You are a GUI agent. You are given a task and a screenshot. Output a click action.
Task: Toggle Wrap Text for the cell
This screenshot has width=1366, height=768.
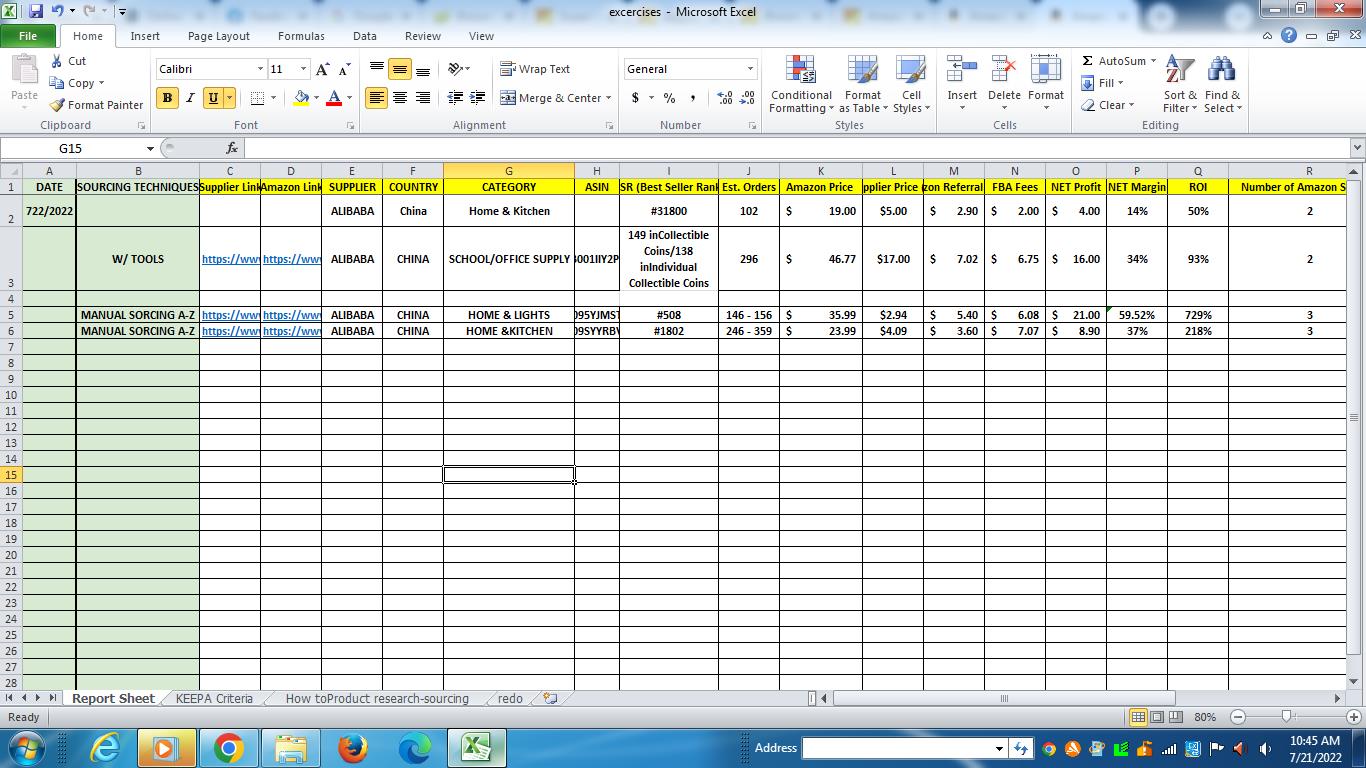point(535,69)
